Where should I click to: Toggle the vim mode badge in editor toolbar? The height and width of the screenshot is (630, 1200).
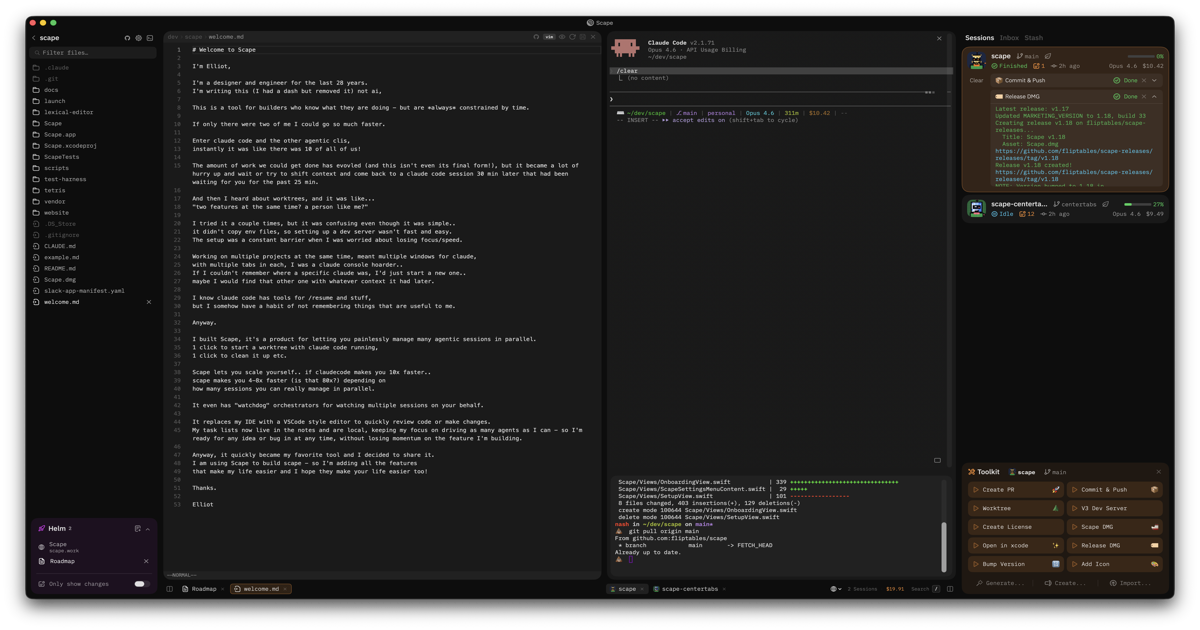tap(548, 36)
